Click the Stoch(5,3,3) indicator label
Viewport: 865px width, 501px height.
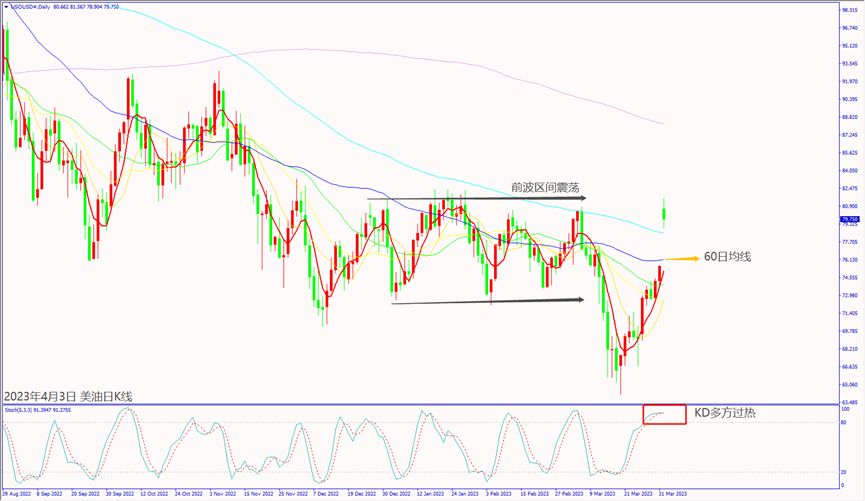[x=23, y=409]
